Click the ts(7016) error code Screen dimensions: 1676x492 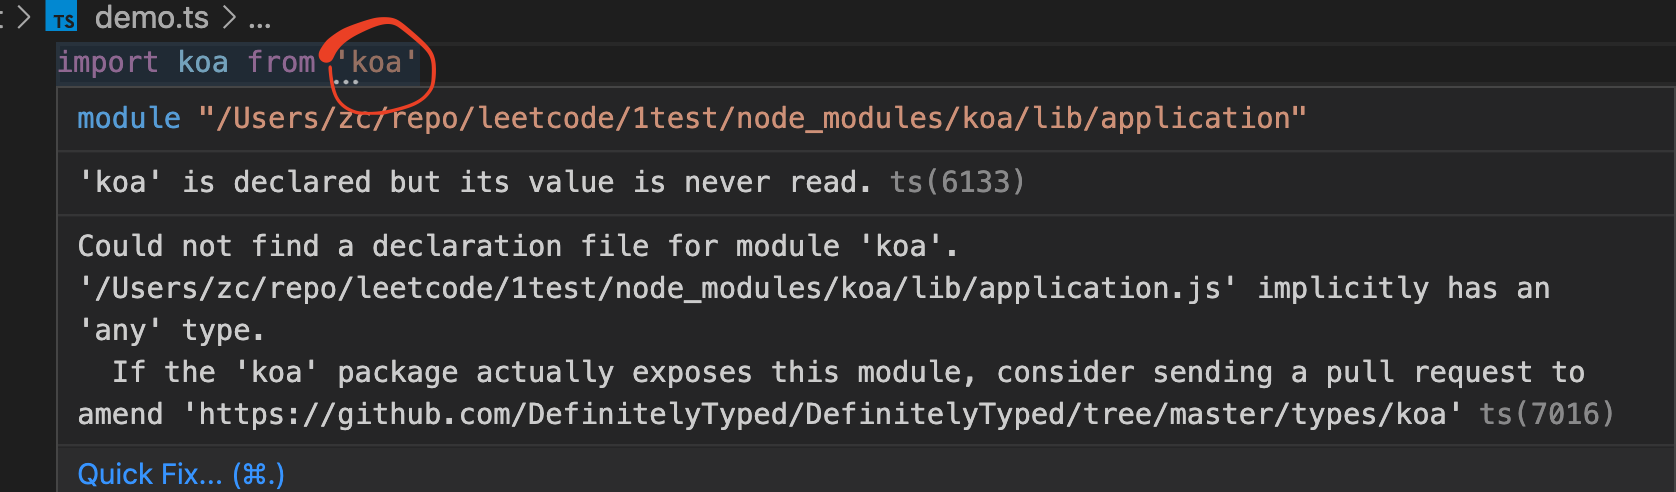1546,414
